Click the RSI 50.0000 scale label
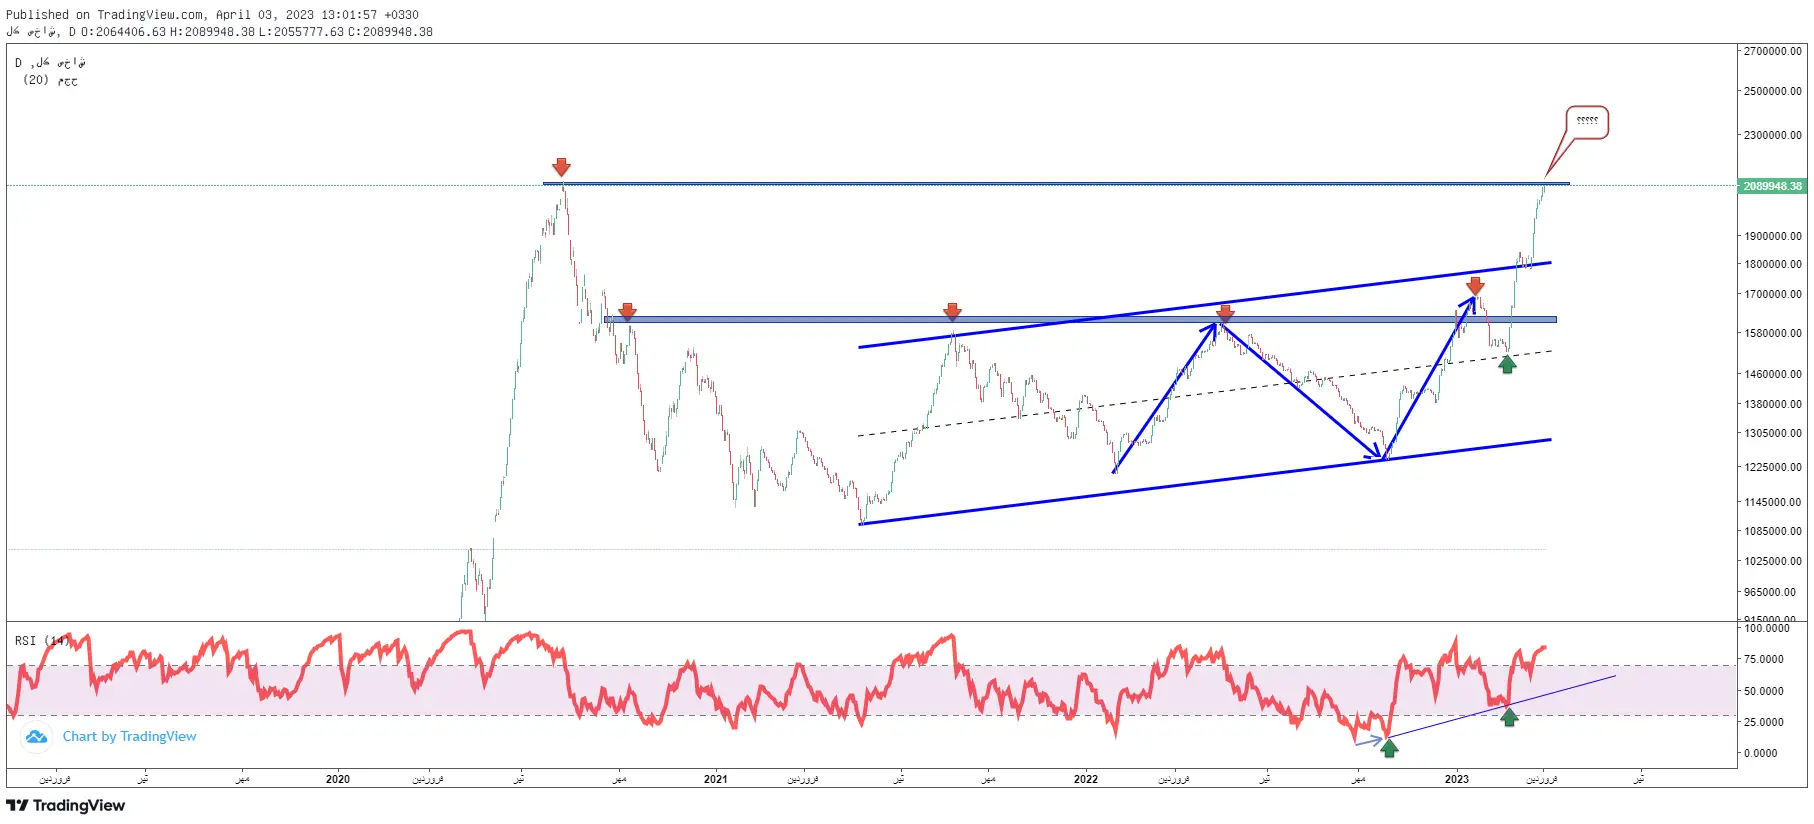 (x=1764, y=691)
